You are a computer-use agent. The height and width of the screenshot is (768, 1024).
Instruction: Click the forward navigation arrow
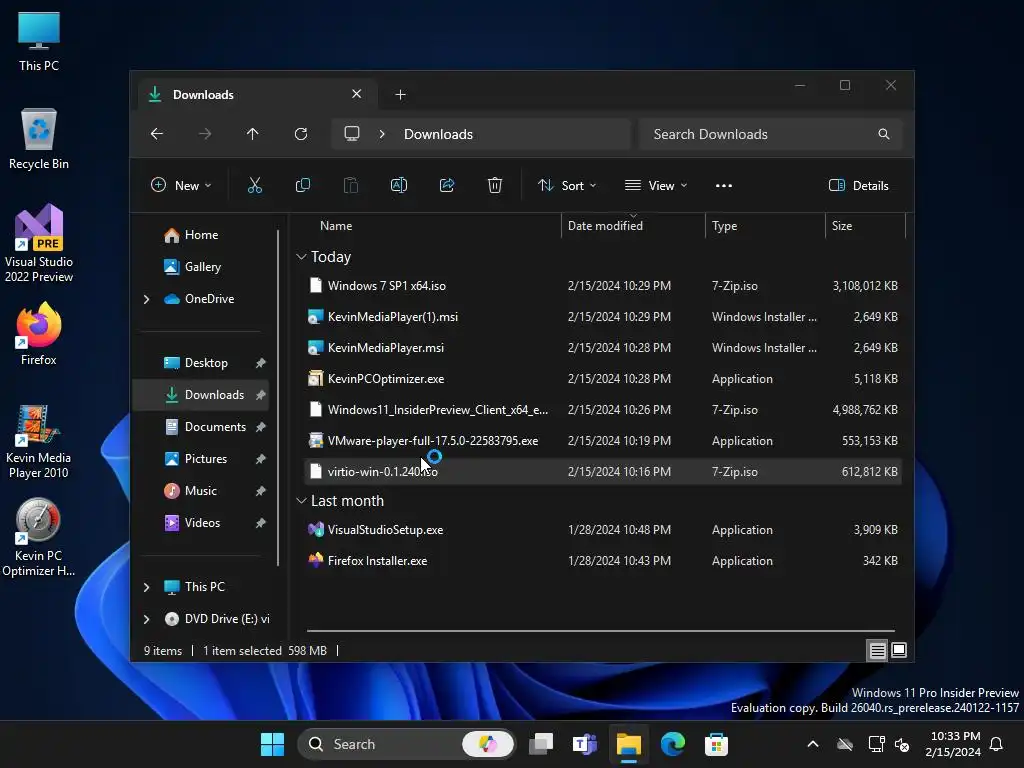pos(205,134)
